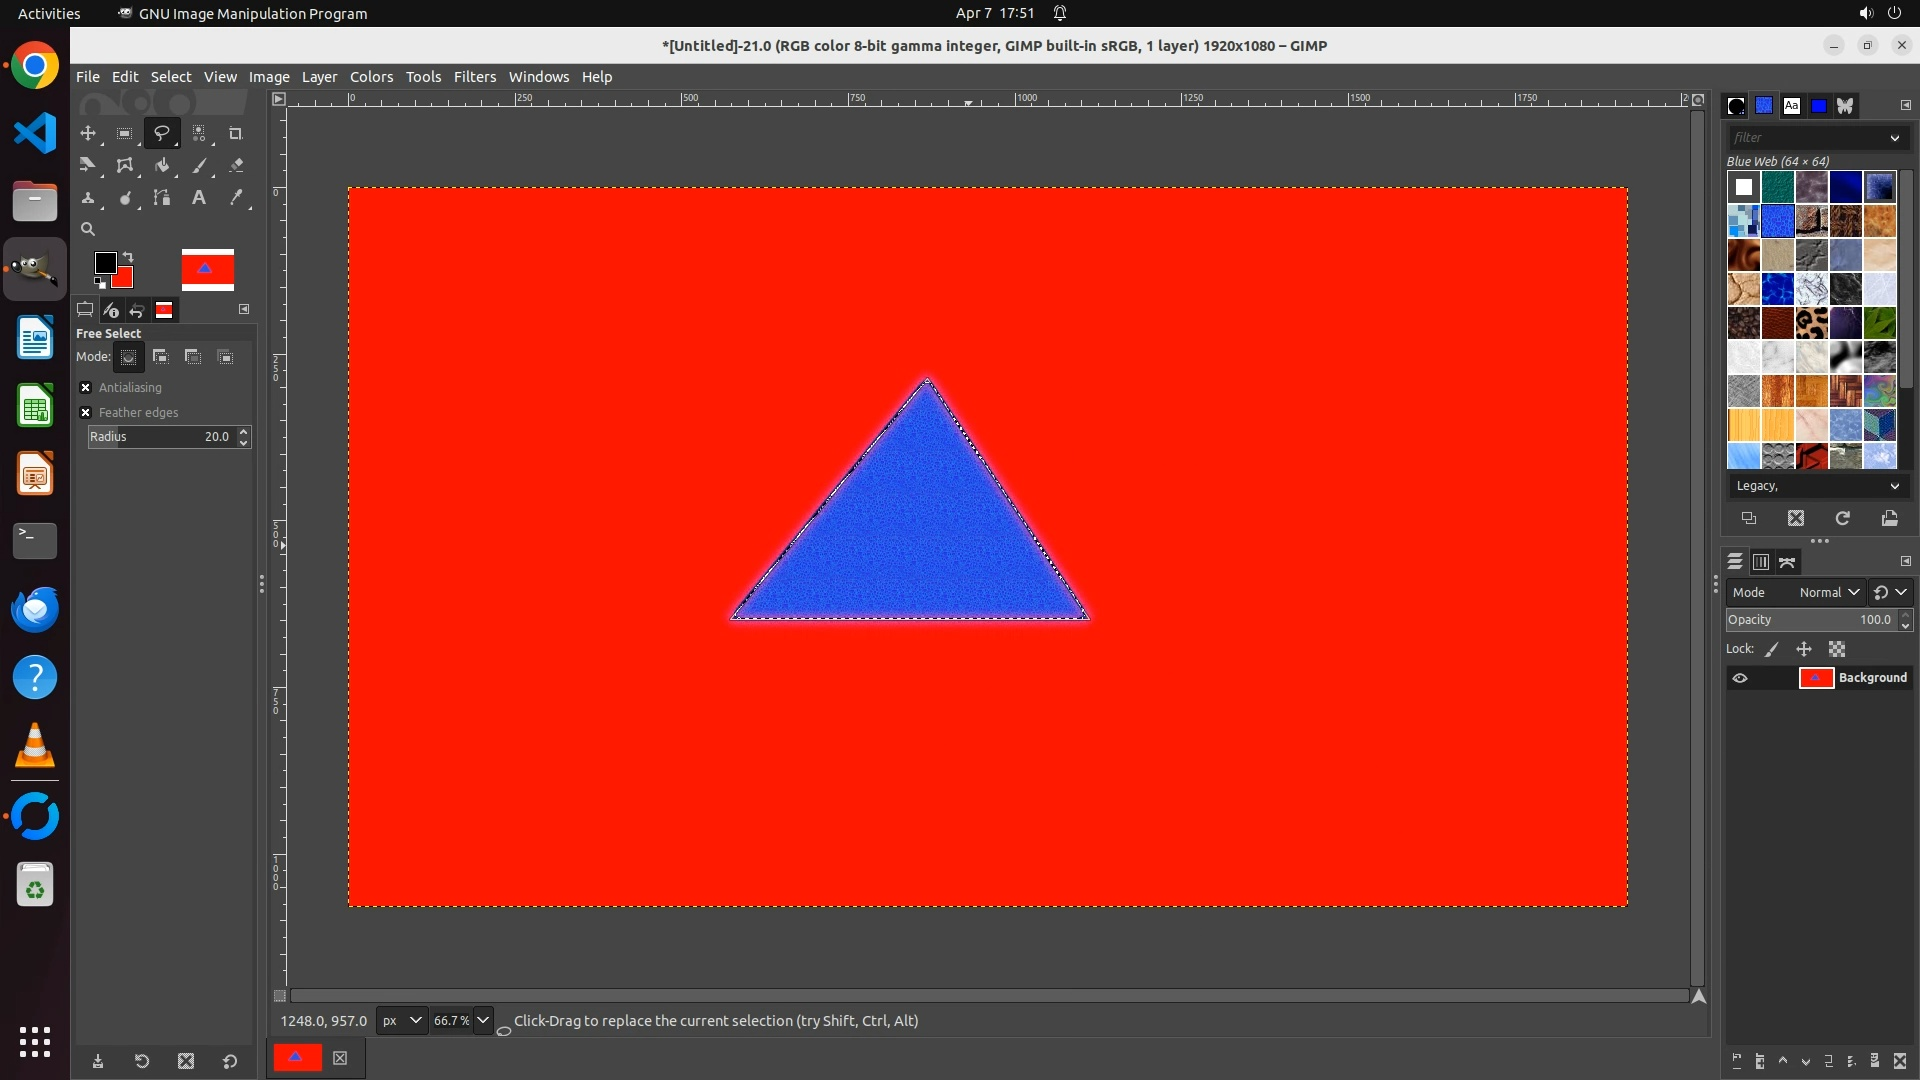
Task: Select the Text tool
Action: click(x=199, y=198)
